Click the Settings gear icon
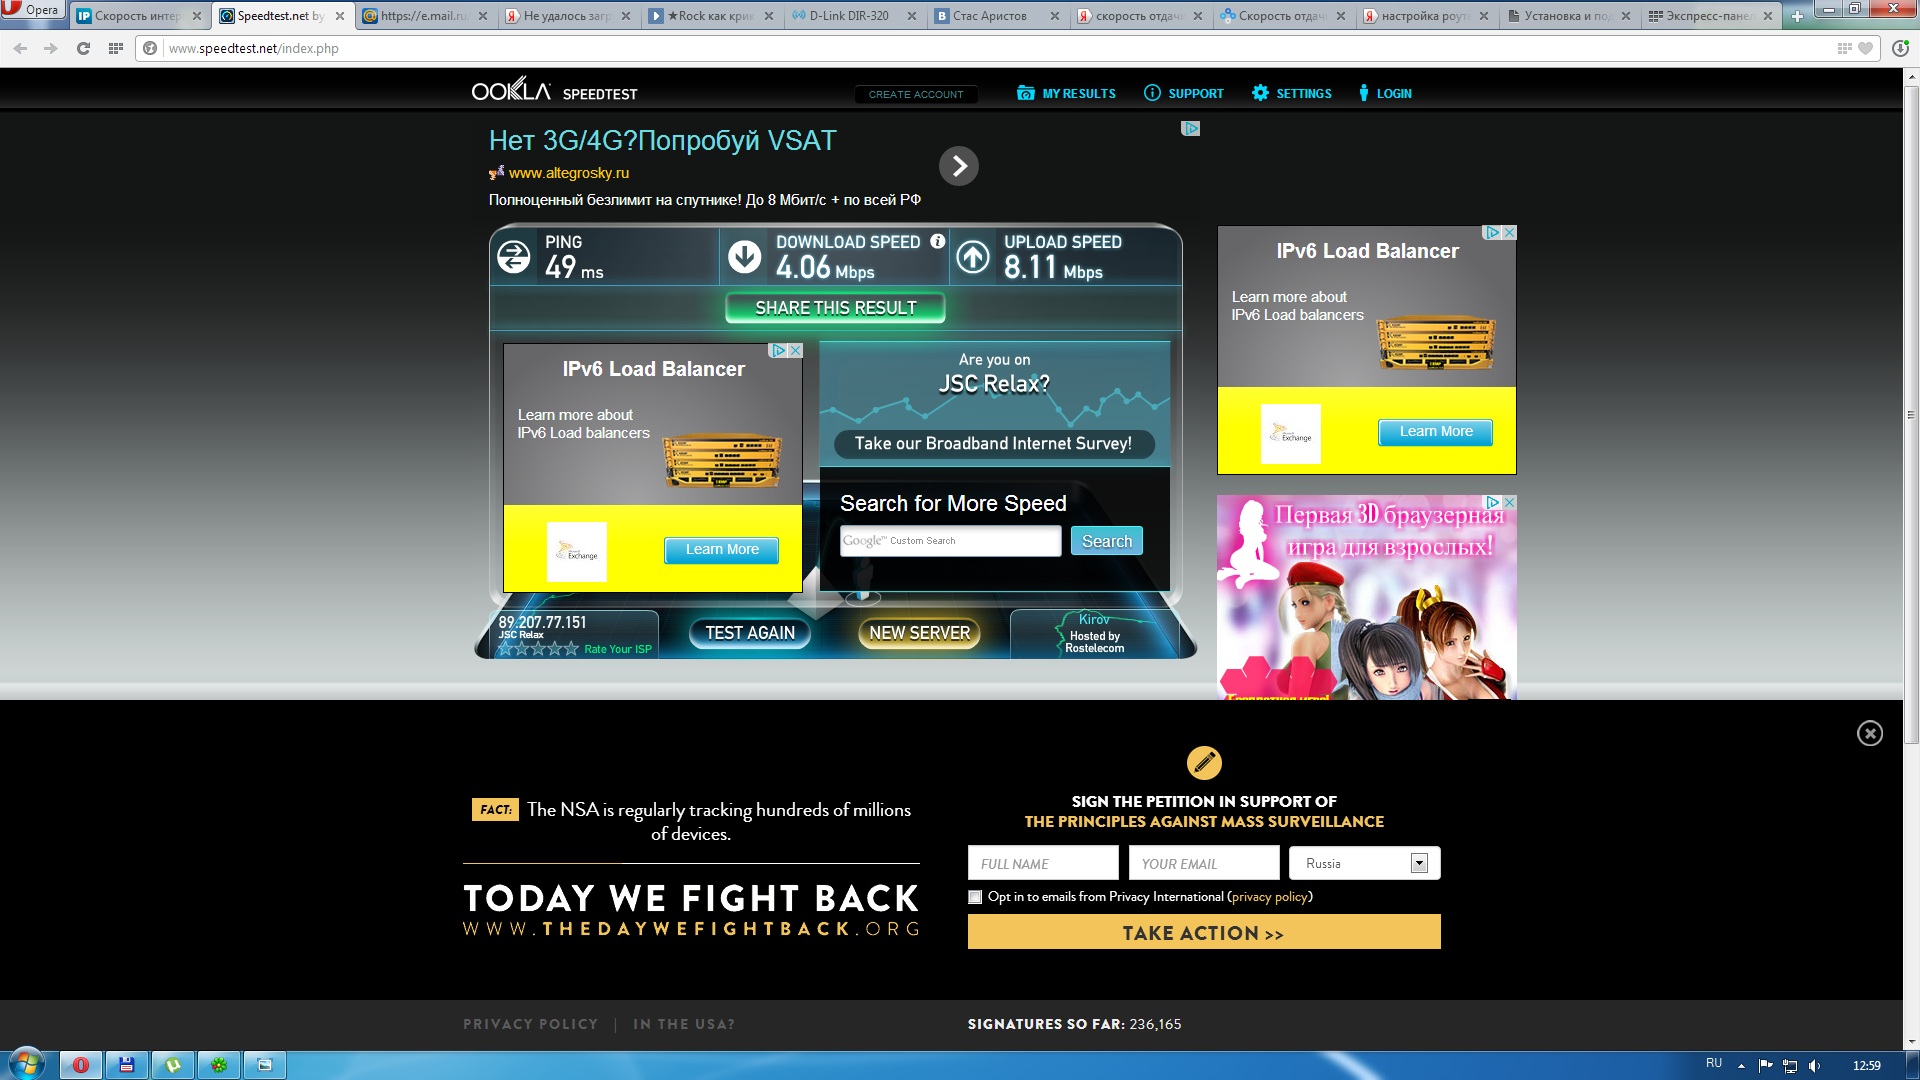The image size is (1920, 1080). click(1260, 93)
